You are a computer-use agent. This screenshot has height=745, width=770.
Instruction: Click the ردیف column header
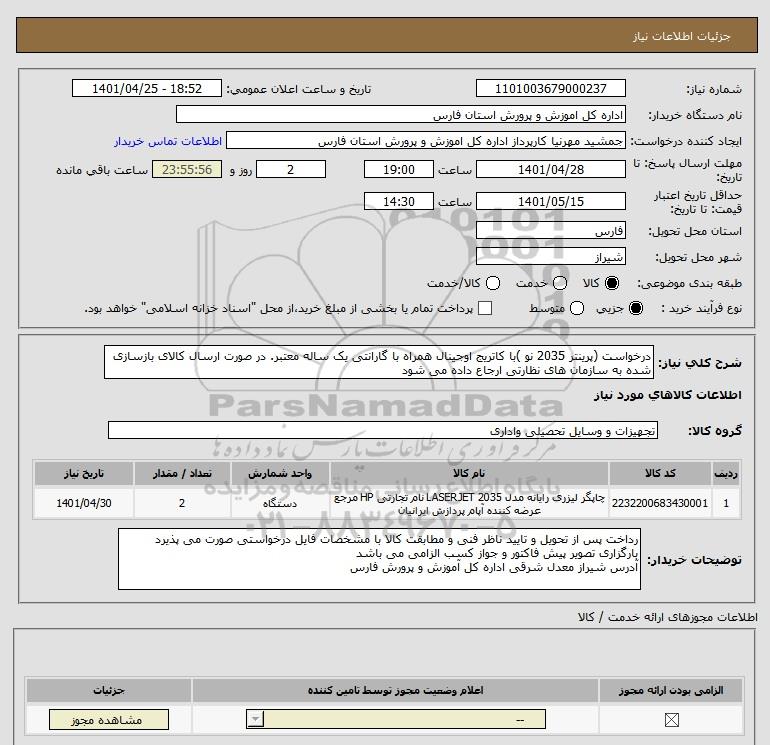click(726, 473)
